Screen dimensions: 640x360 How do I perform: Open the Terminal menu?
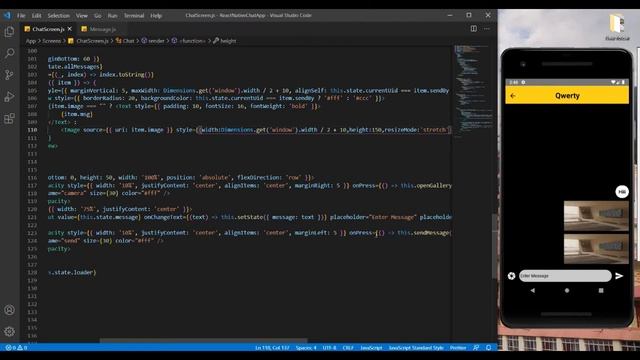[134, 16]
